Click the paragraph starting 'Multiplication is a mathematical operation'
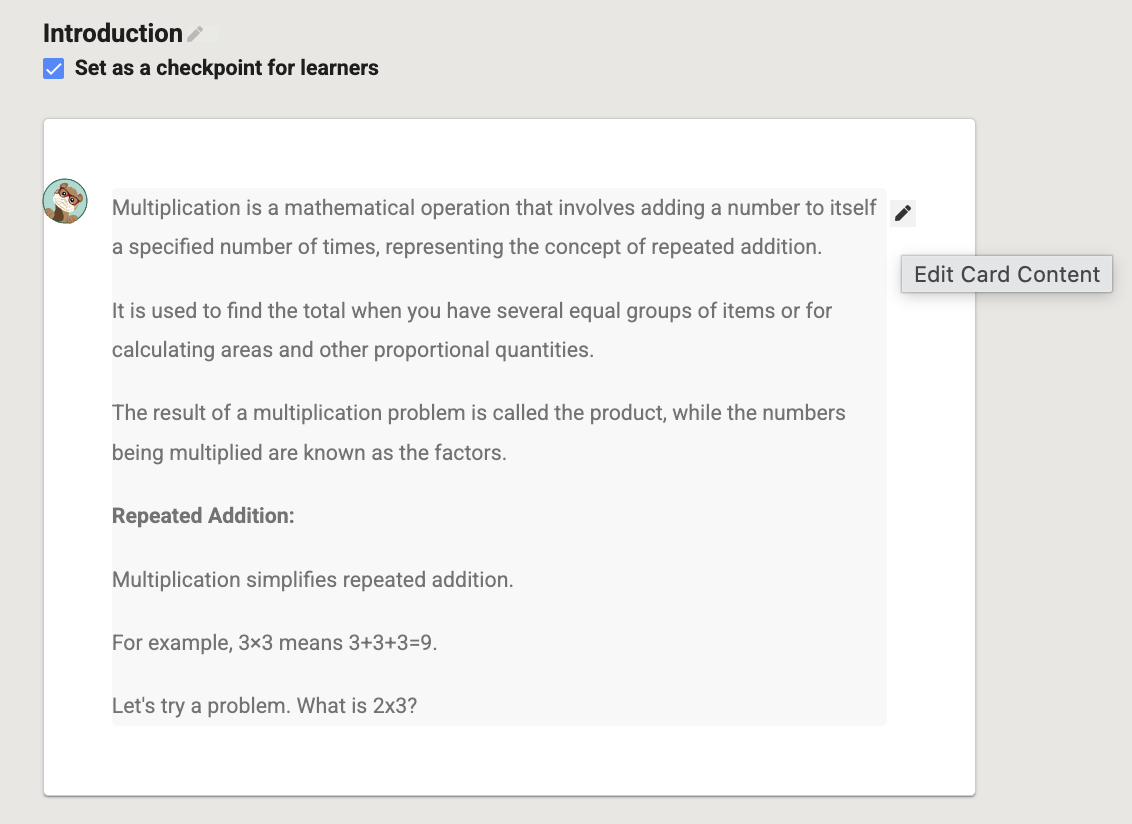 (x=494, y=227)
